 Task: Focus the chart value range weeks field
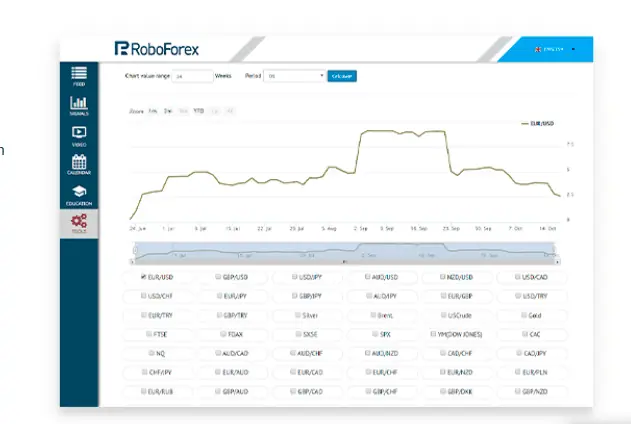point(191,75)
